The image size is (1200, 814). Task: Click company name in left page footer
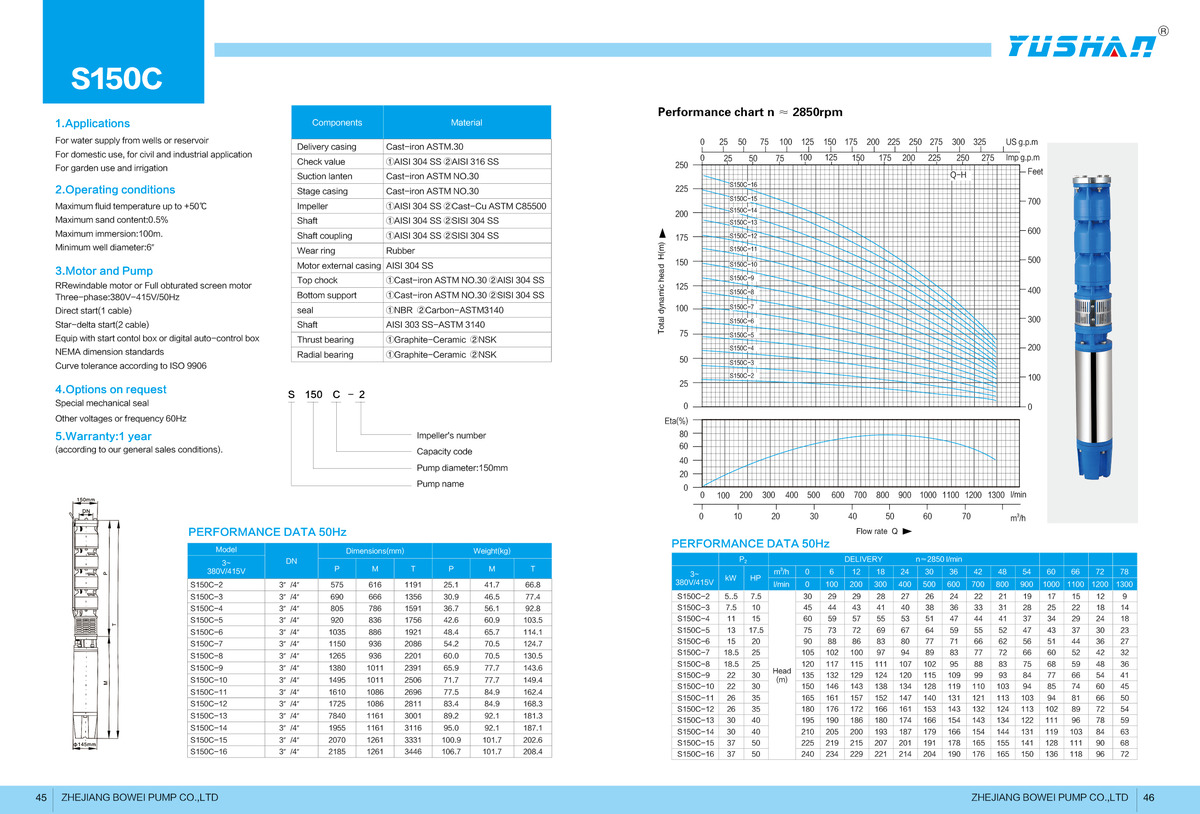click(140, 797)
